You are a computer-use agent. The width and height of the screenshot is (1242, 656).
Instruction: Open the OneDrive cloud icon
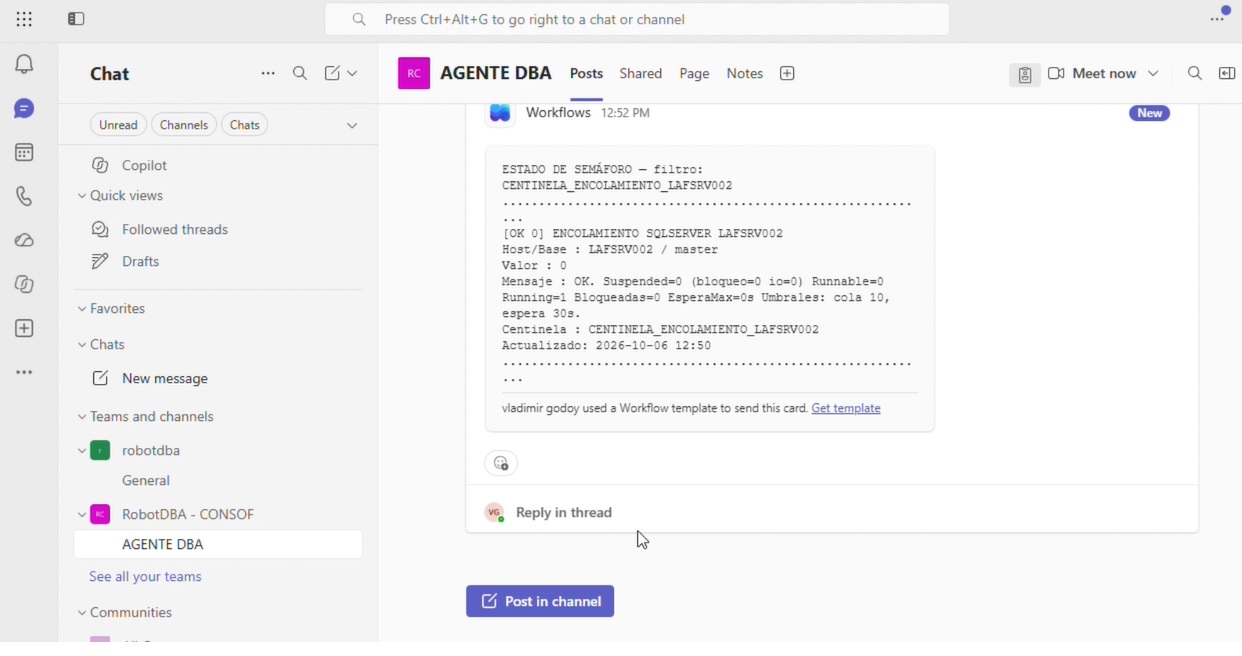tap(24, 241)
